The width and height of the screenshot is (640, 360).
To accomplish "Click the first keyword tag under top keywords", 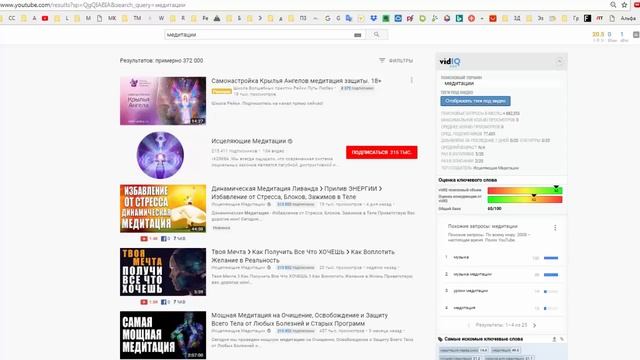I will pyautogui.click(x=463, y=350).
